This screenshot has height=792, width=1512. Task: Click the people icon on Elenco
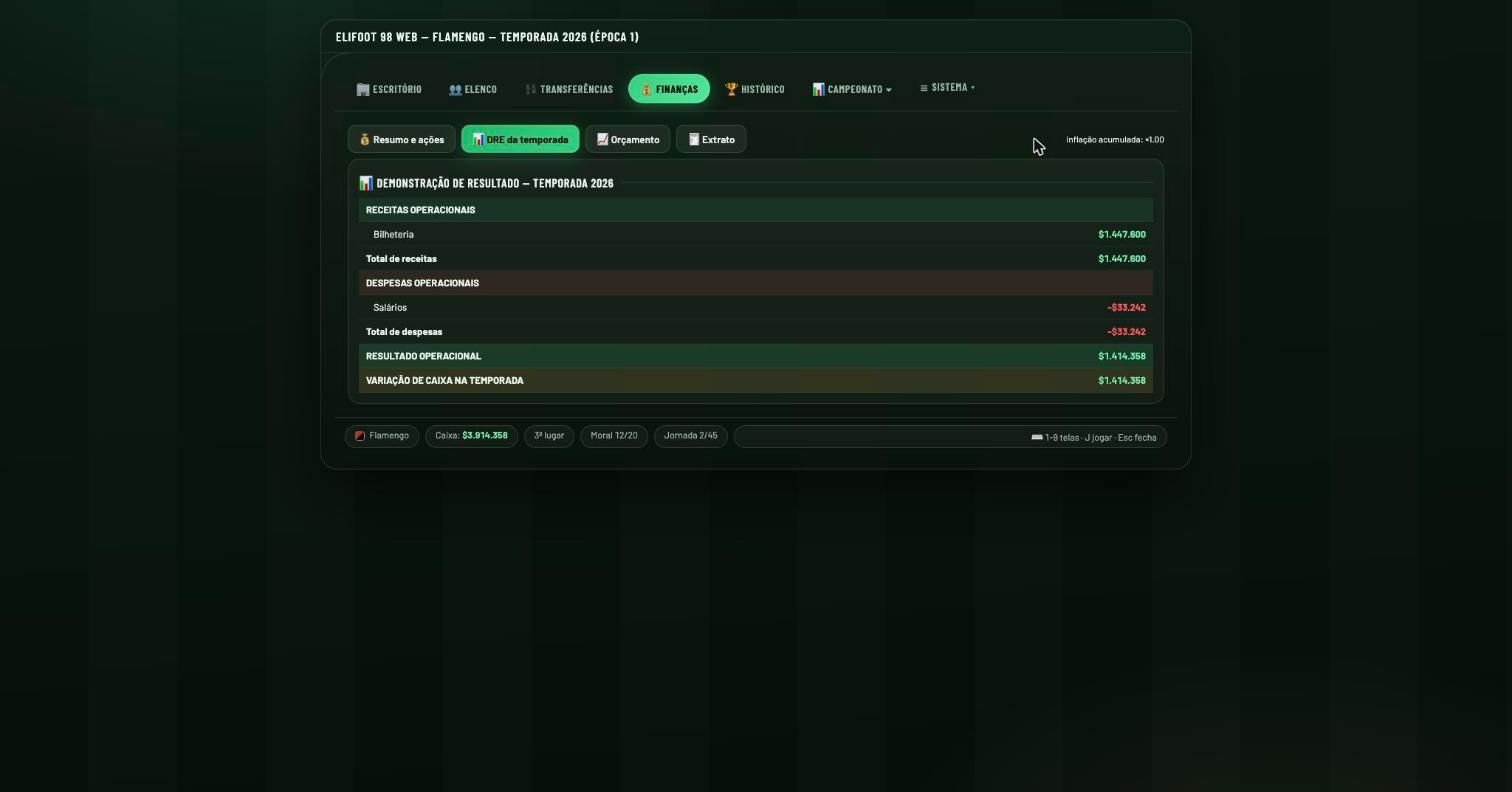coord(455,89)
